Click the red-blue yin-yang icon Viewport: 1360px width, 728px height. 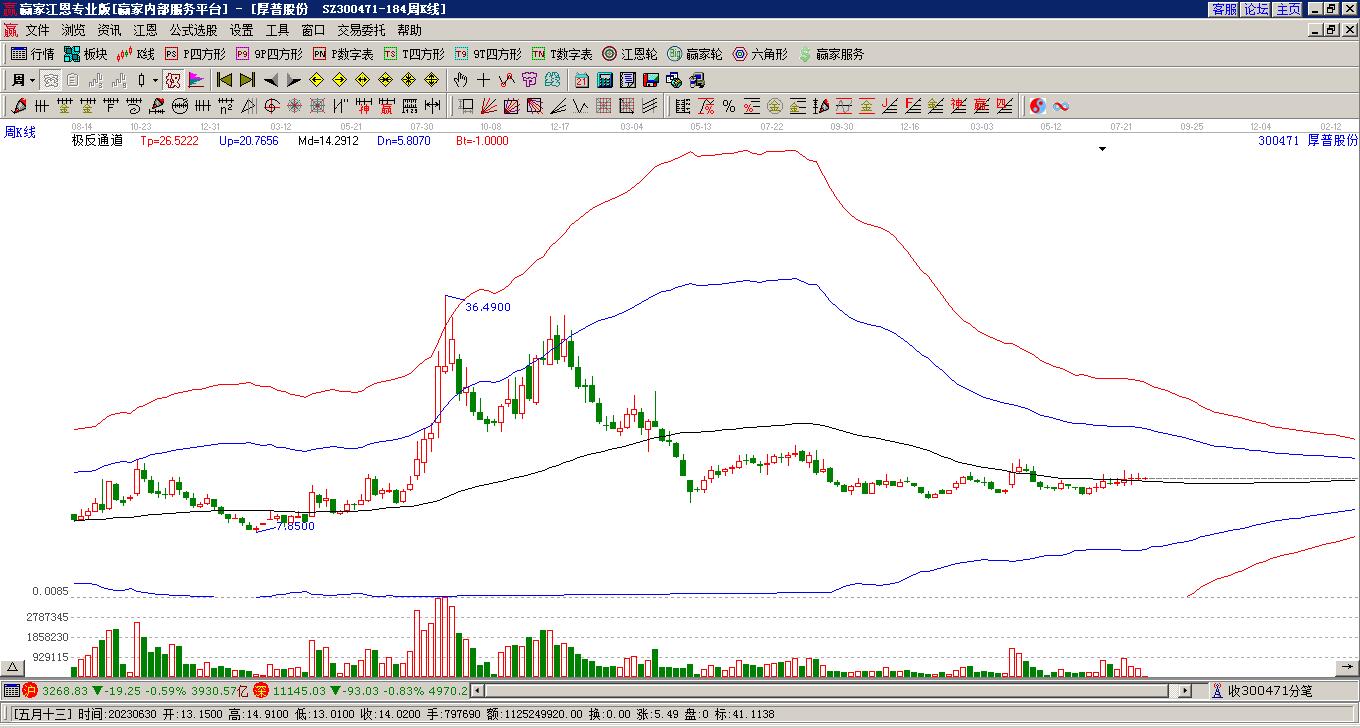click(x=1038, y=106)
